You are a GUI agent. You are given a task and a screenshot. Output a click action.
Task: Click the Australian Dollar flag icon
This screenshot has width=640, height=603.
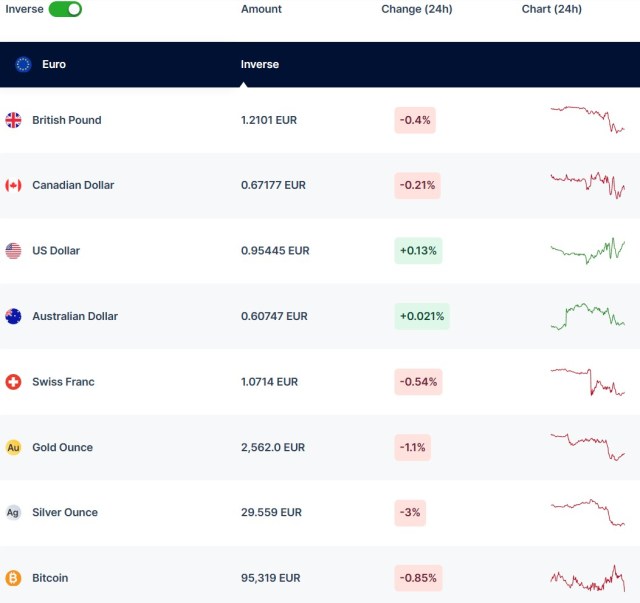click(13, 316)
